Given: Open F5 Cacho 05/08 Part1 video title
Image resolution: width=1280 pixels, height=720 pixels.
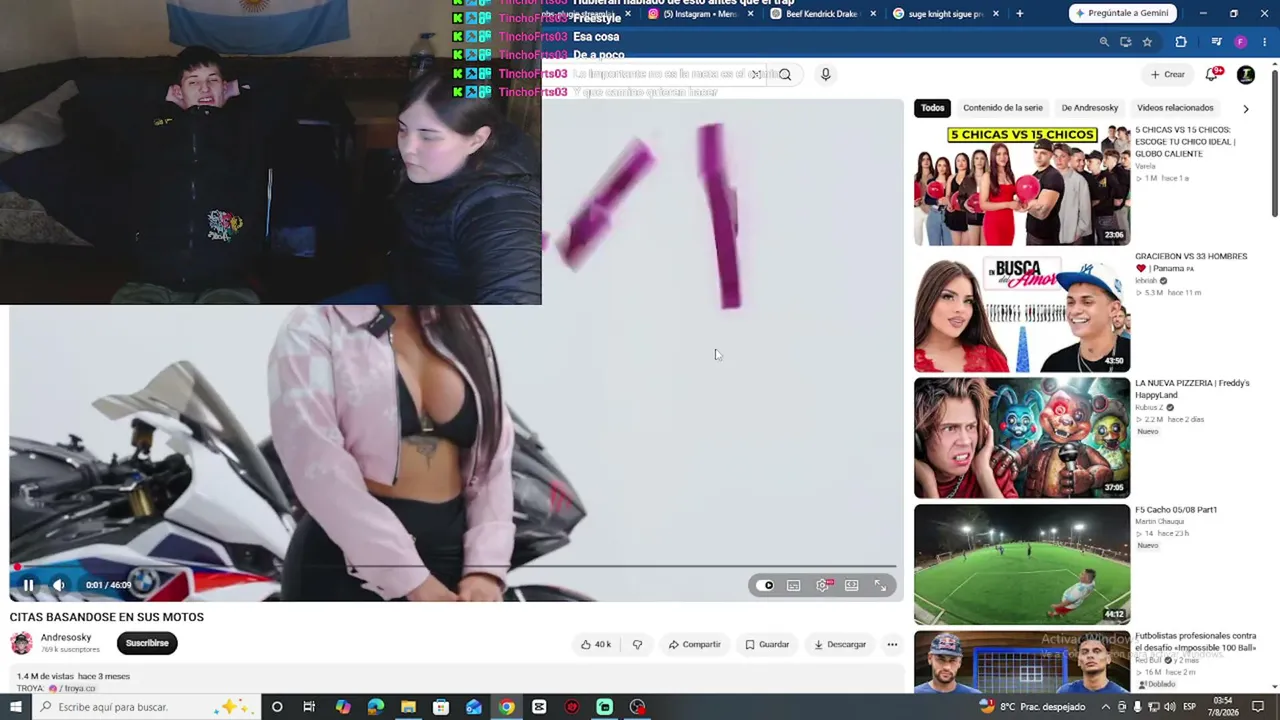Looking at the screenshot, I should [1175, 510].
